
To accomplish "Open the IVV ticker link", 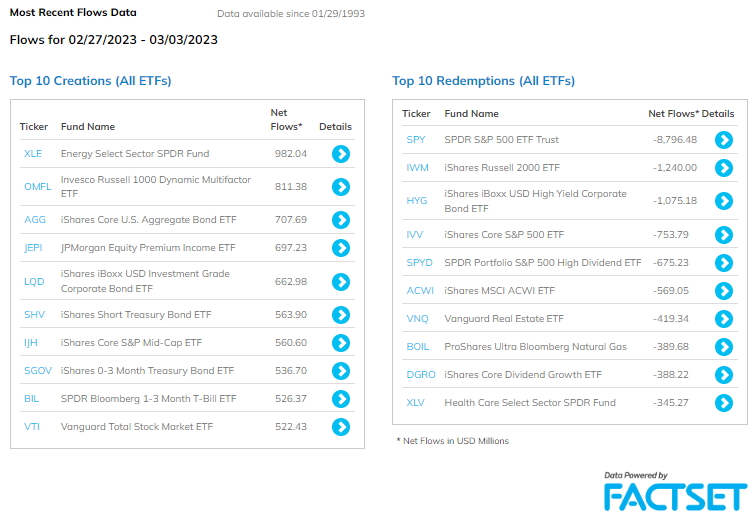I will [414, 235].
